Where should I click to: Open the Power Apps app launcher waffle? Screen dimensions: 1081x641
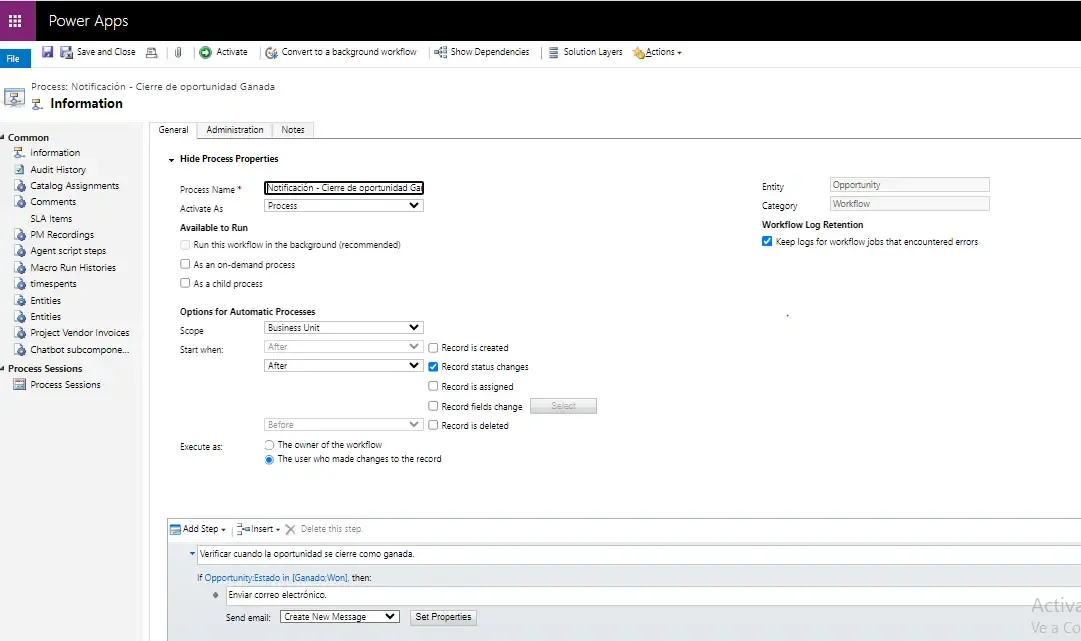click(x=15, y=20)
